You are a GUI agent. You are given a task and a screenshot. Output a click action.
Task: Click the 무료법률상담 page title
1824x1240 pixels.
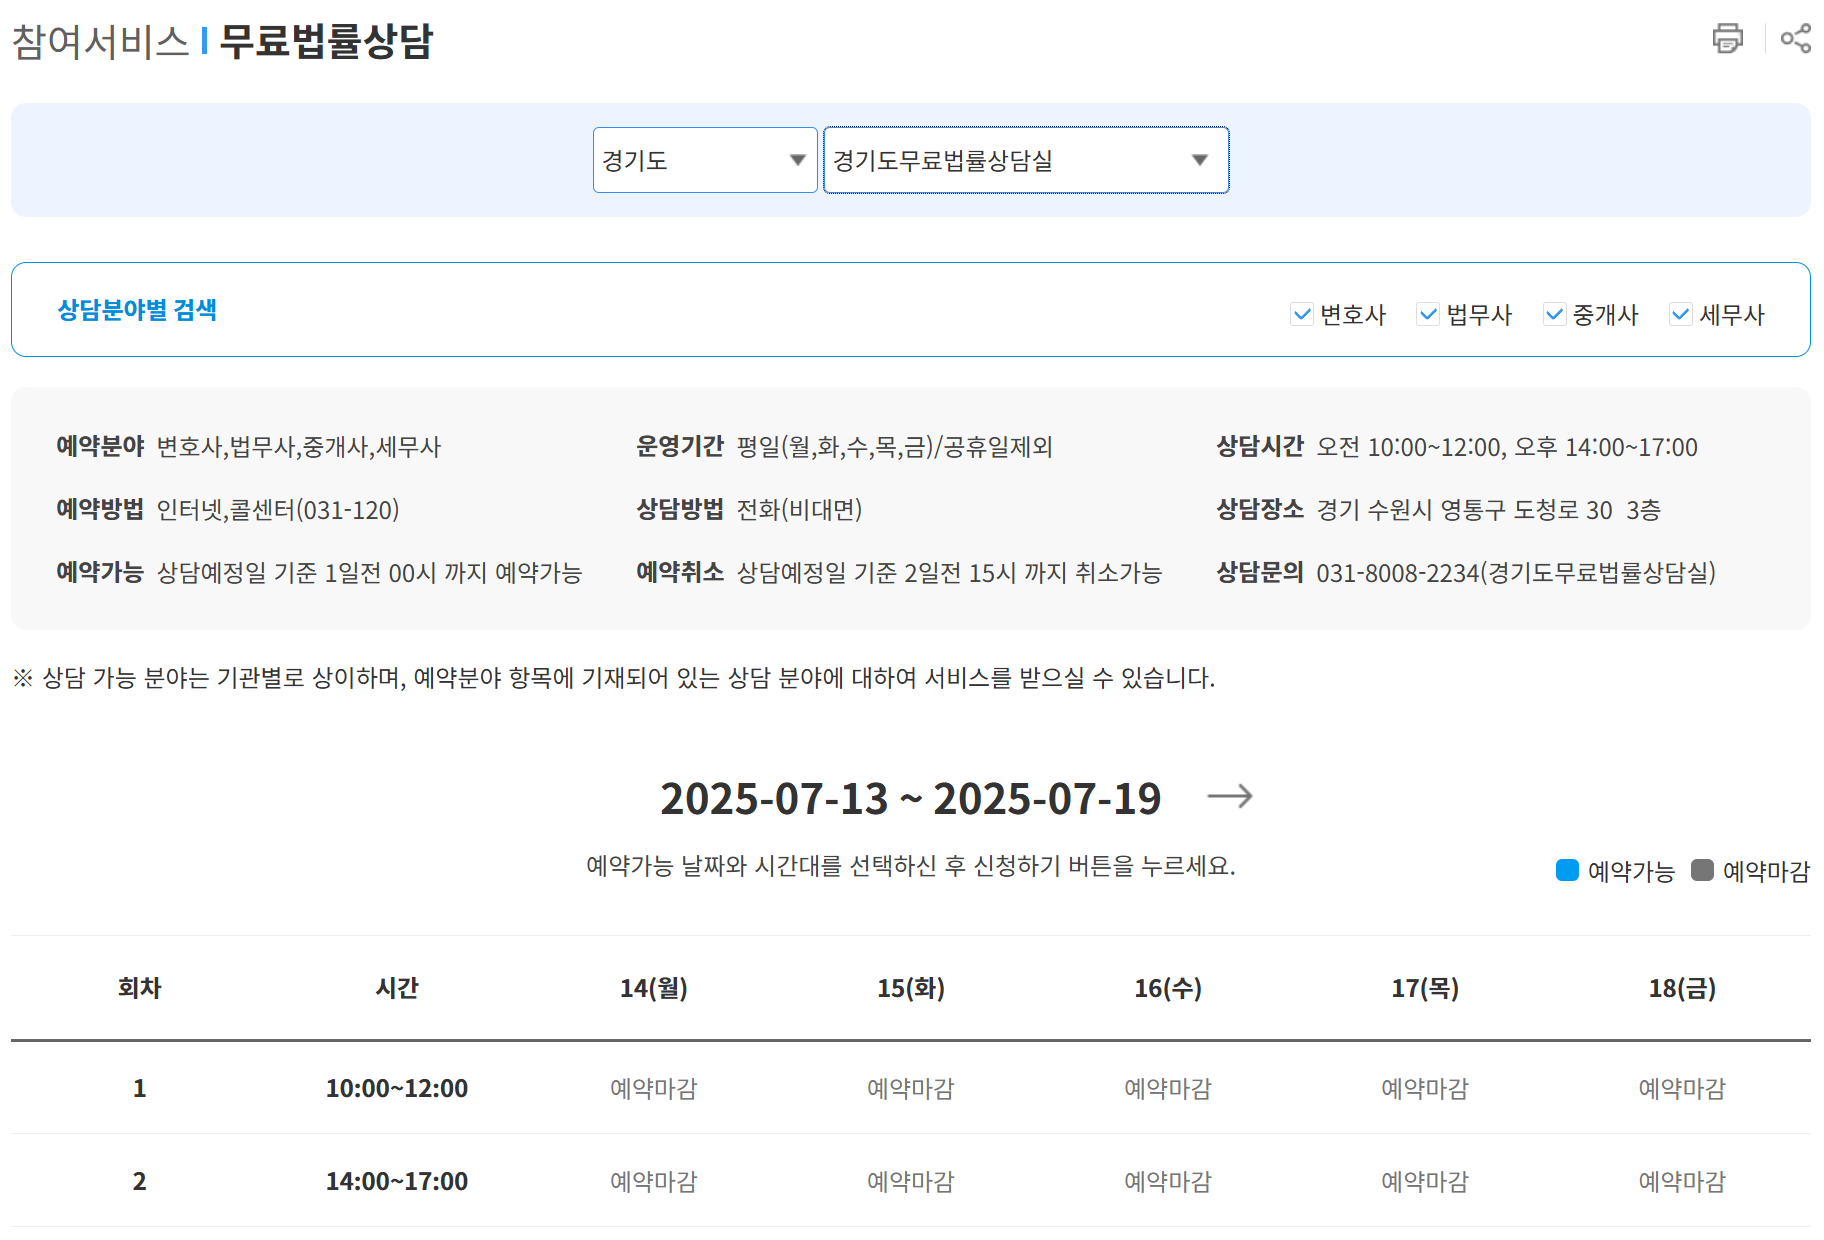pyautogui.click(x=326, y=41)
